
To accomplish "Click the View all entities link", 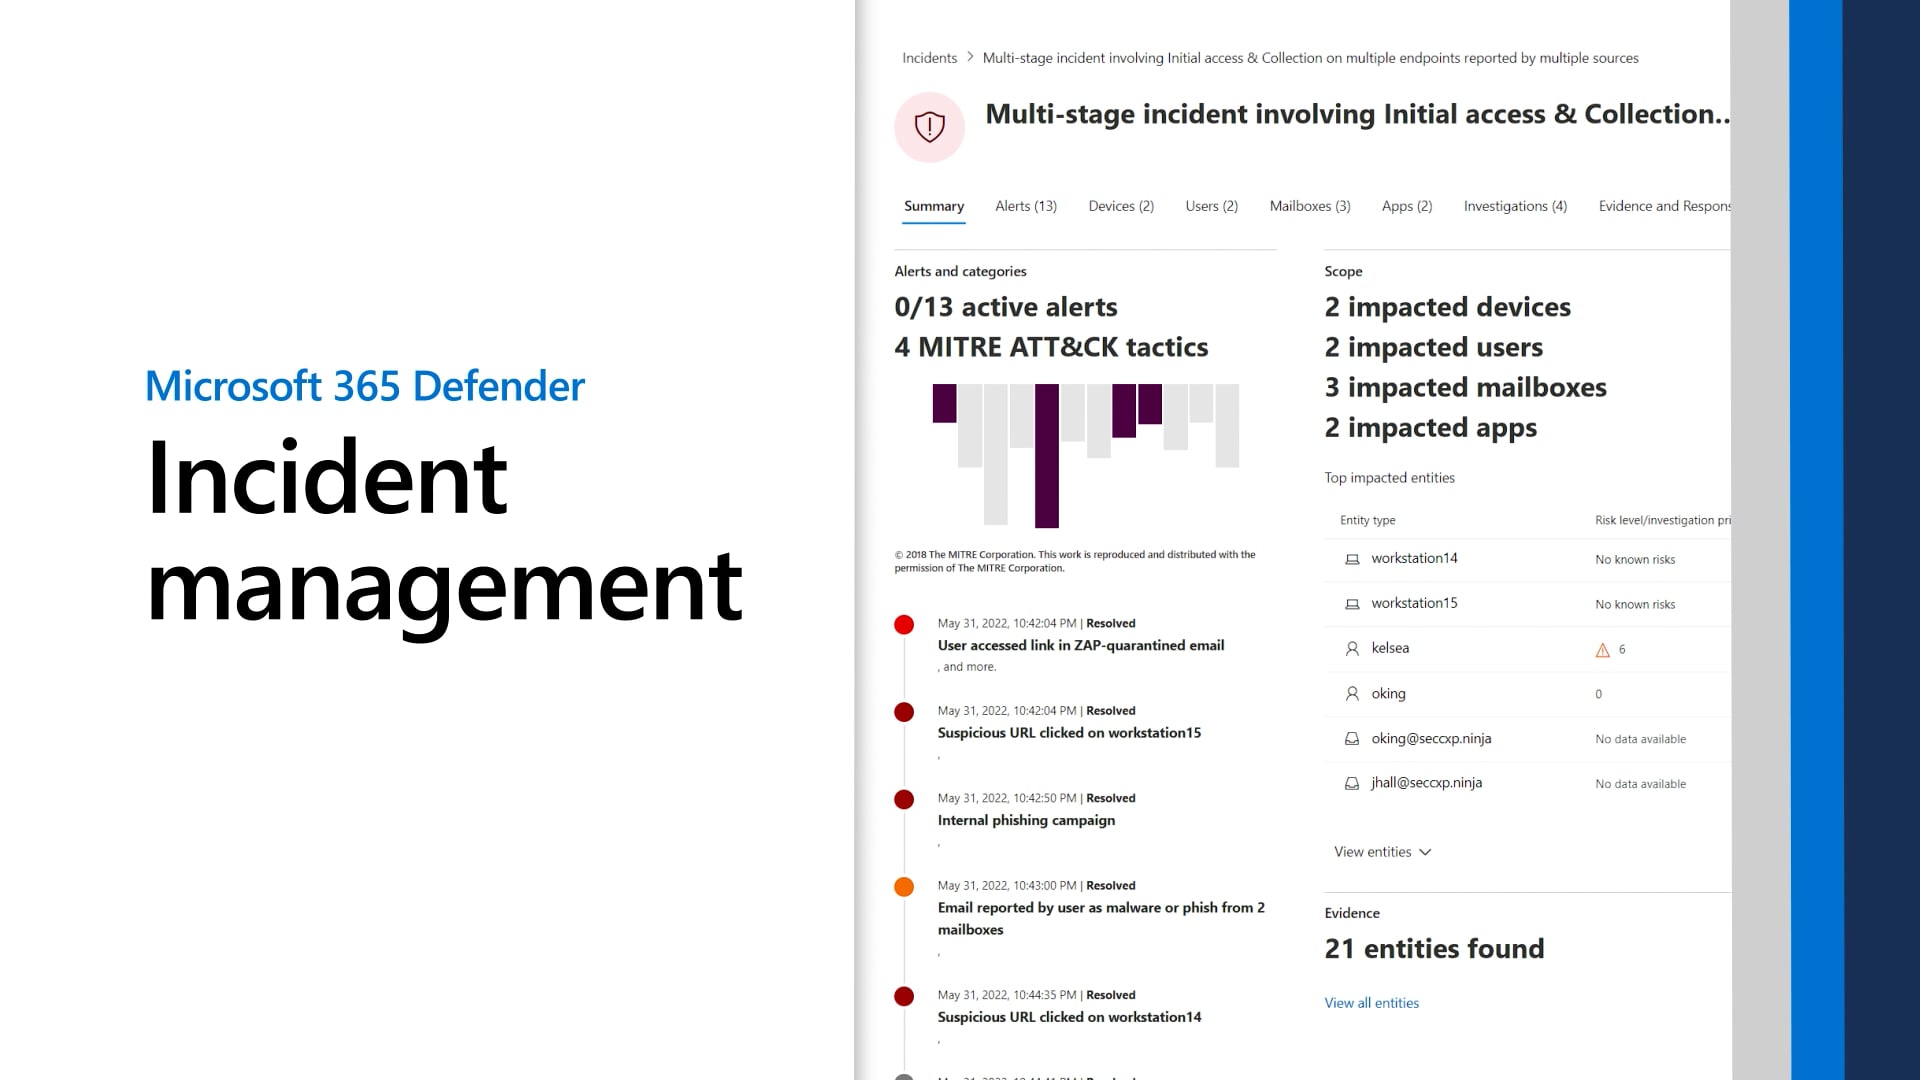I will point(1371,1003).
